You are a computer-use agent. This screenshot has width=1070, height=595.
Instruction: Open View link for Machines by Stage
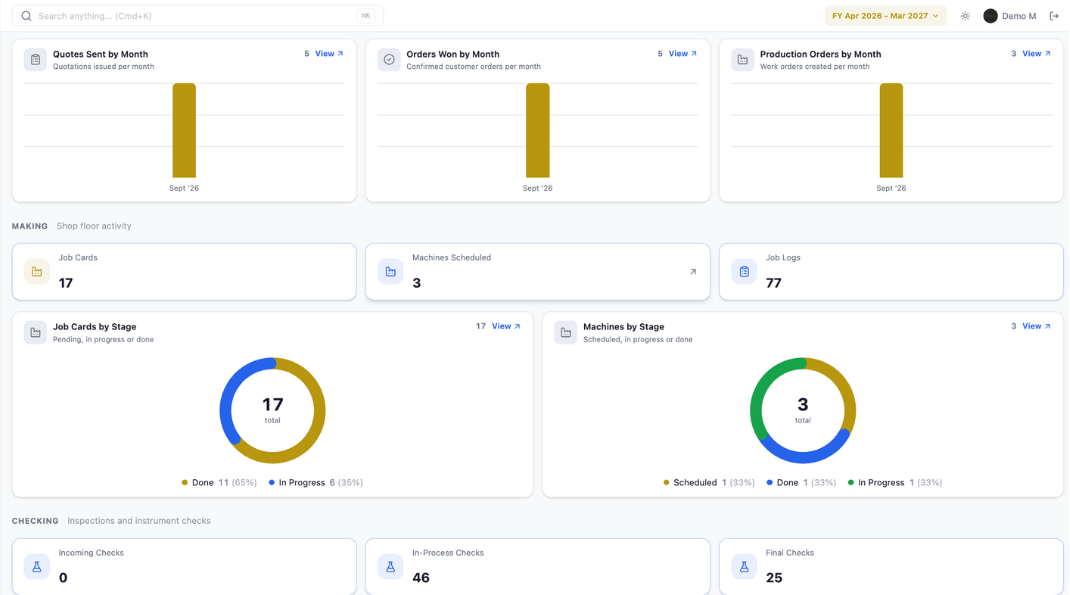(1036, 327)
